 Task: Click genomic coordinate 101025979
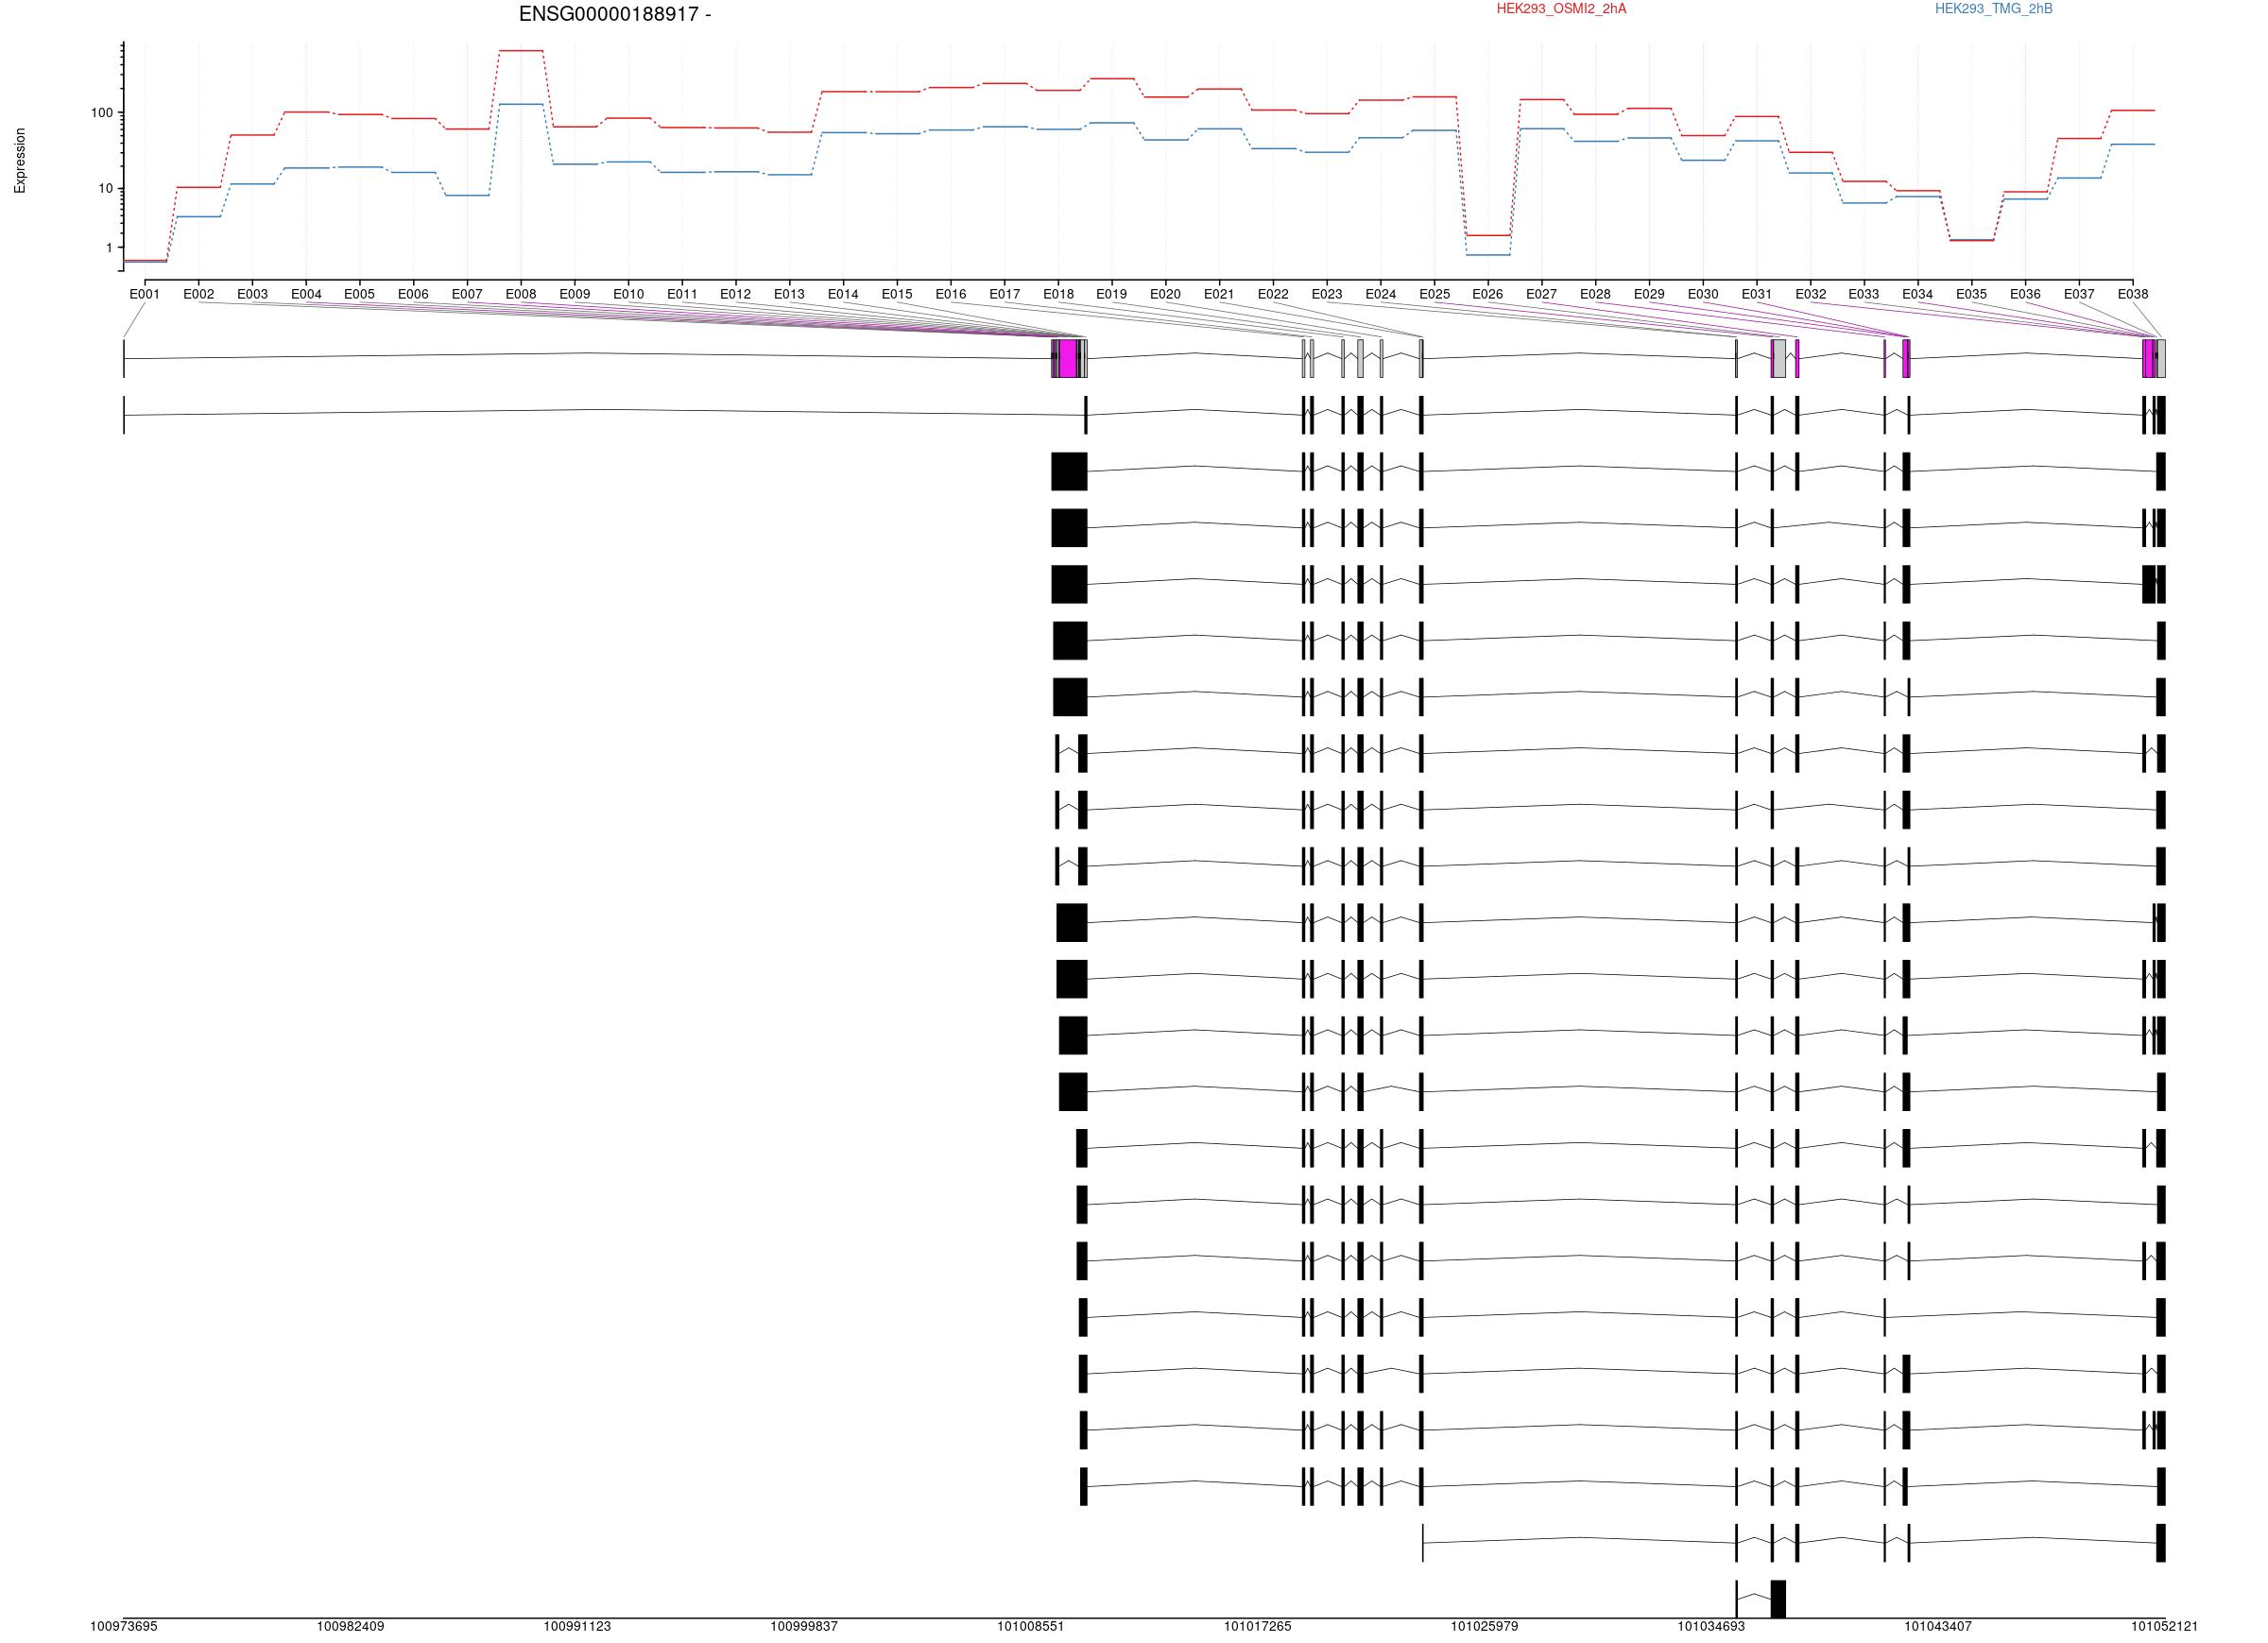1484,1626
